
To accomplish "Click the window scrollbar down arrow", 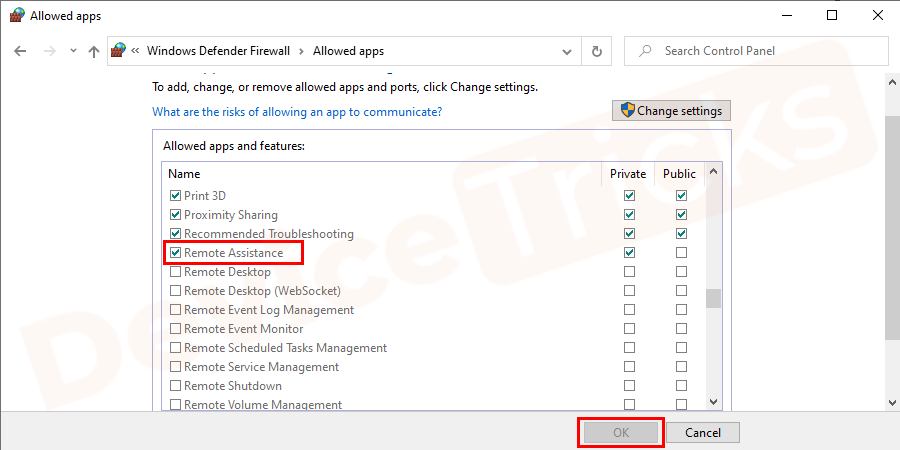I will tap(893, 402).
